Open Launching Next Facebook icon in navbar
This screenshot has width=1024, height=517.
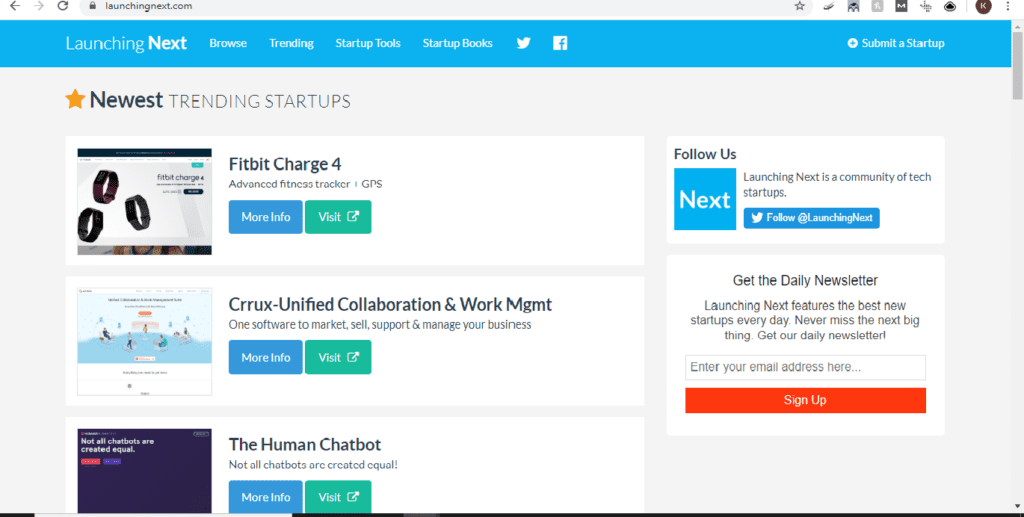(560, 43)
